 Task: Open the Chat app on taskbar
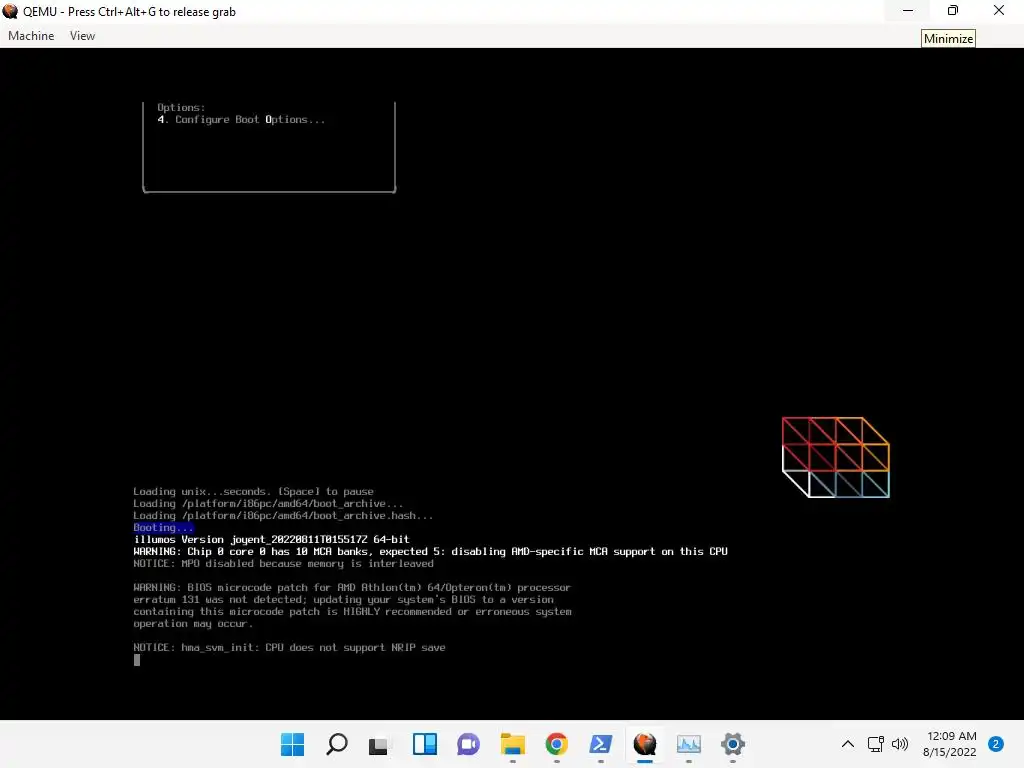pyautogui.click(x=468, y=744)
